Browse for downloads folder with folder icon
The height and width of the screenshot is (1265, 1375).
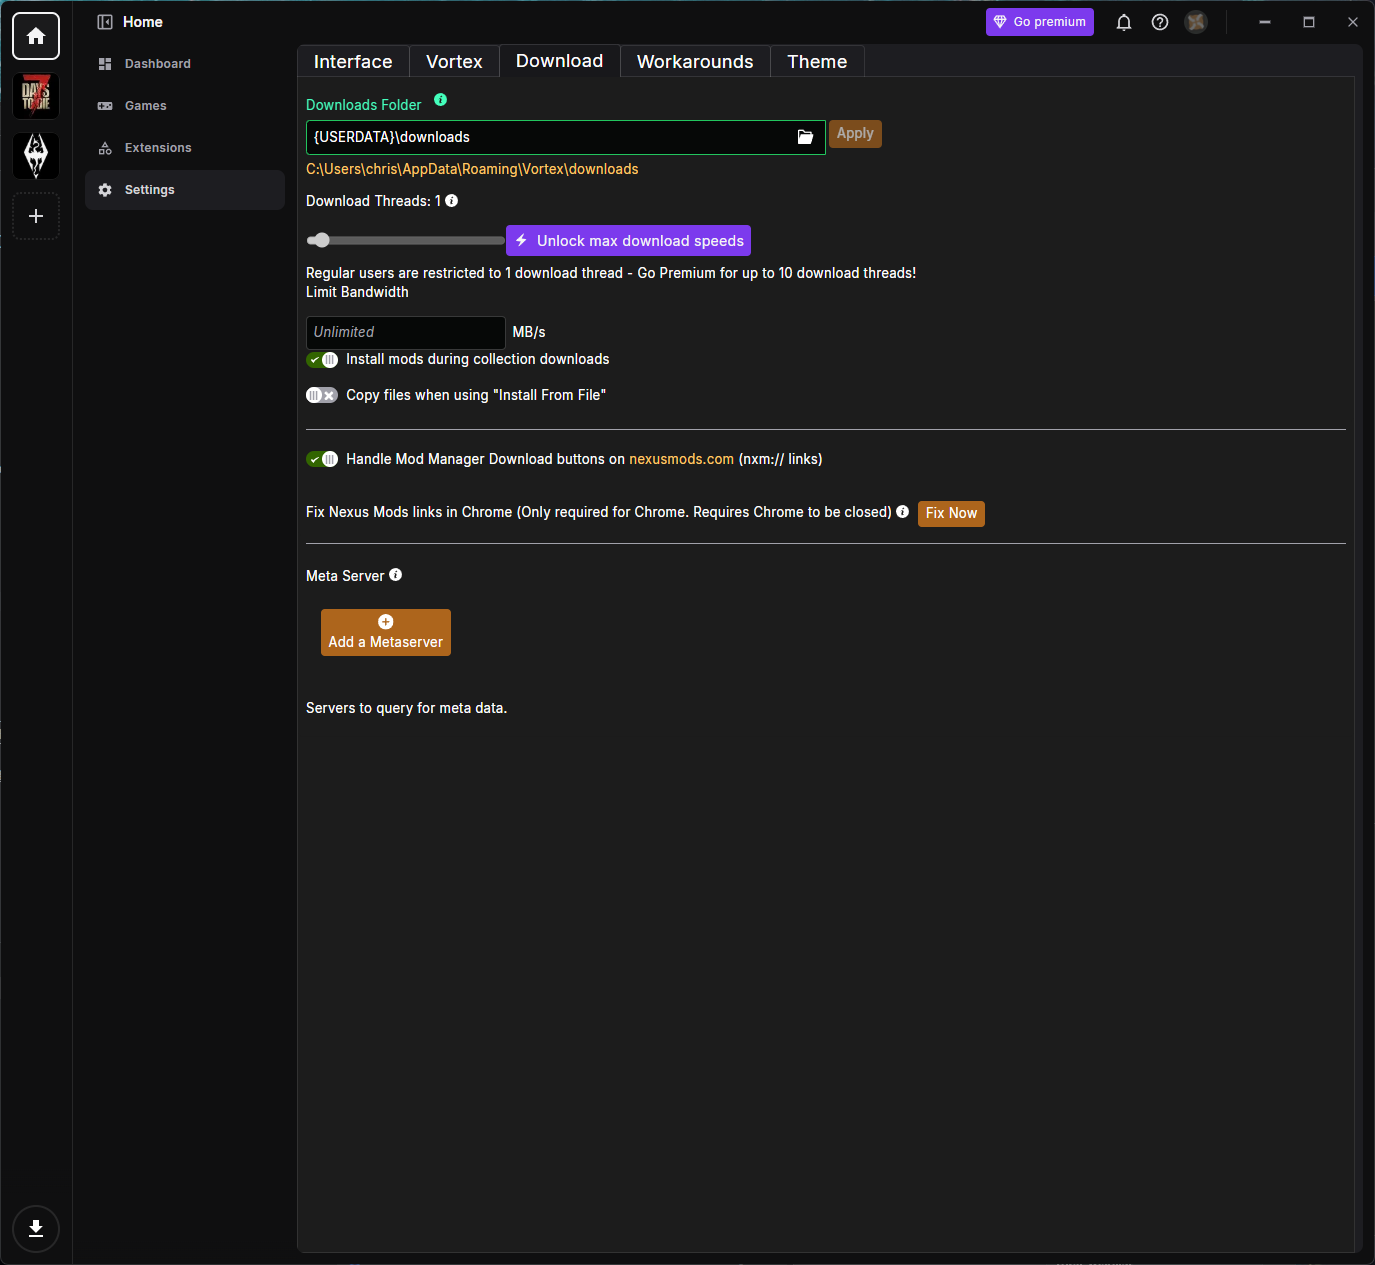pos(805,137)
